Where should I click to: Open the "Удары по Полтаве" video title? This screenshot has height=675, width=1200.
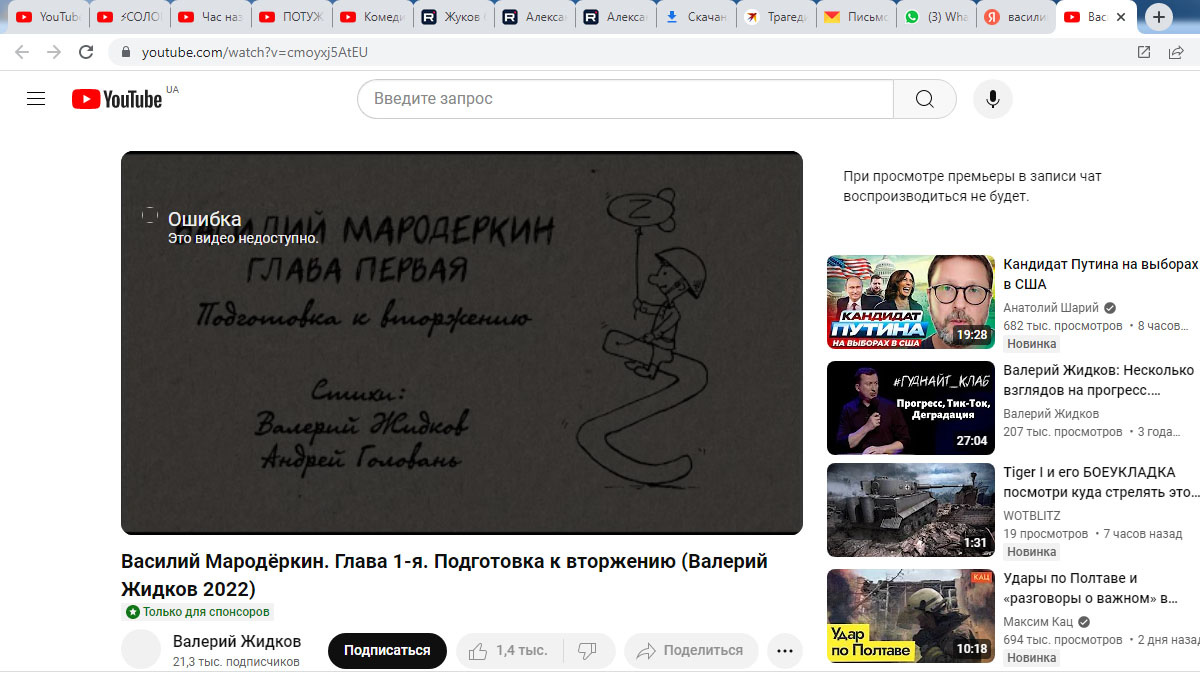(1091, 588)
